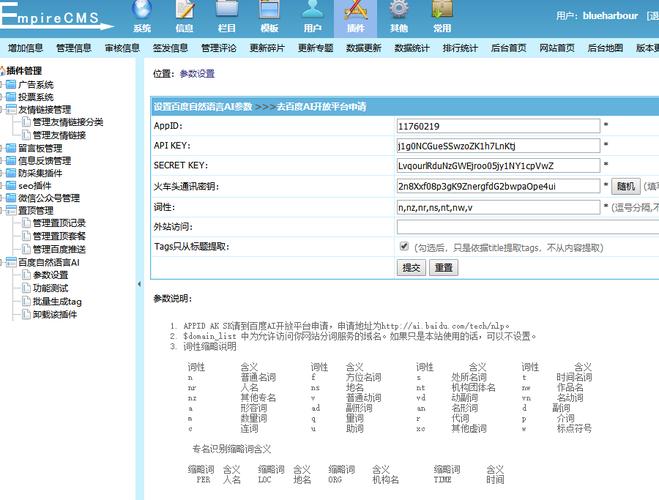Image resolution: width=659 pixels, height=500 pixels.
Task: Open the 其他 gear icon in top navigation
Action: point(399,9)
